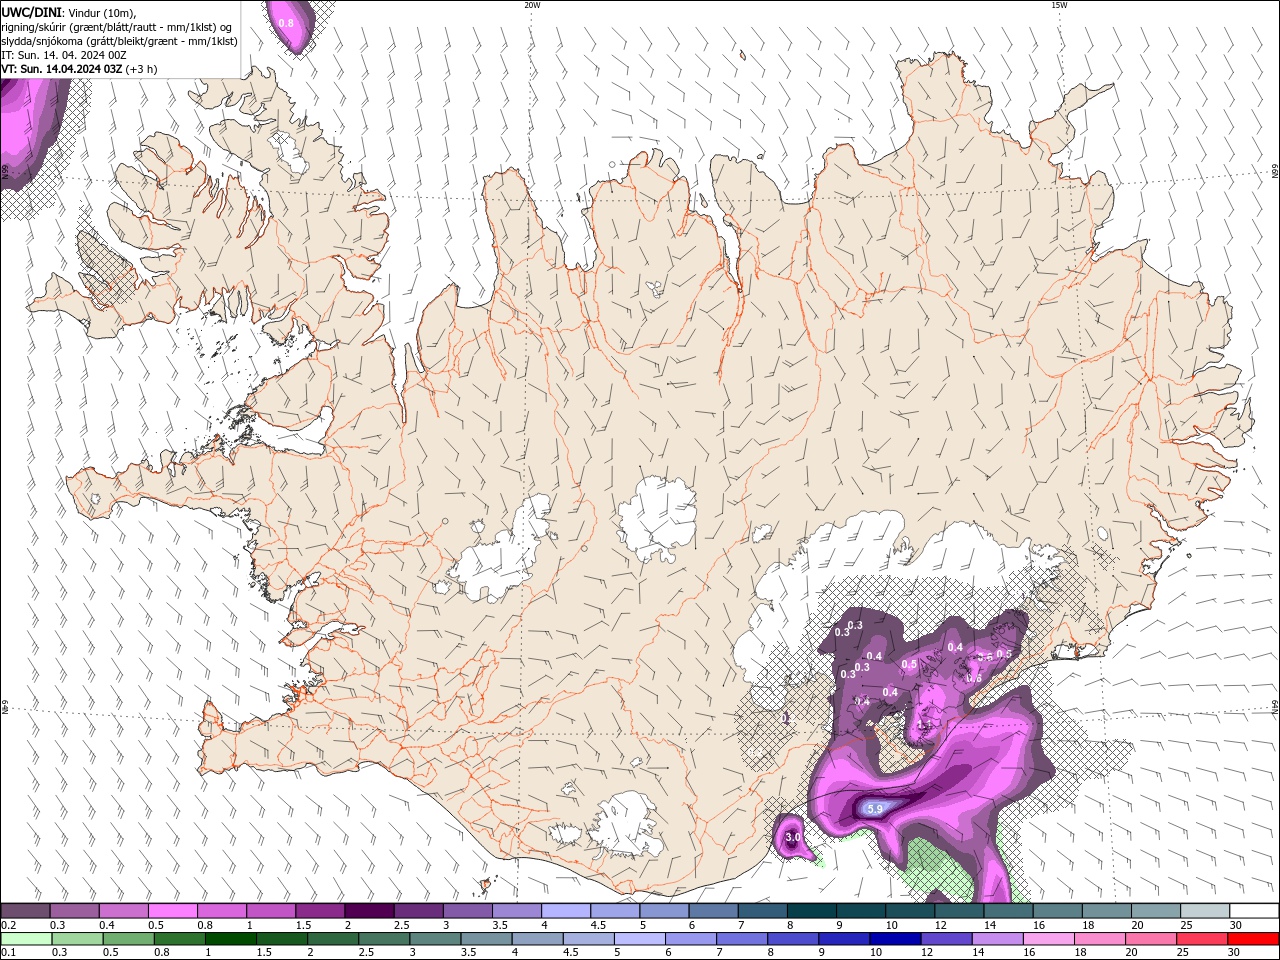This screenshot has width=1280, height=960.
Task: Click the darkest purple swatch in upper legend
Action: 368,911
